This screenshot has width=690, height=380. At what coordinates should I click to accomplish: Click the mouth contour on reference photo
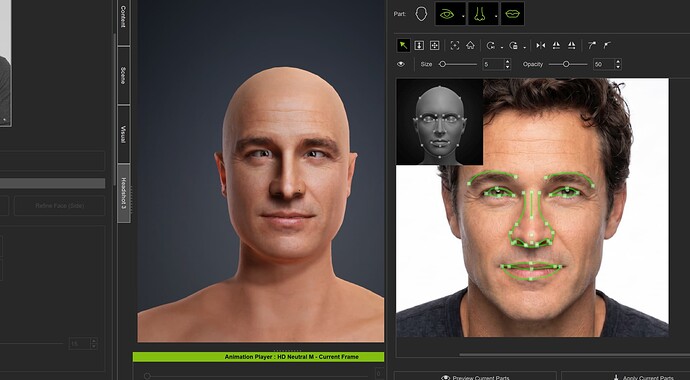coord(532,270)
